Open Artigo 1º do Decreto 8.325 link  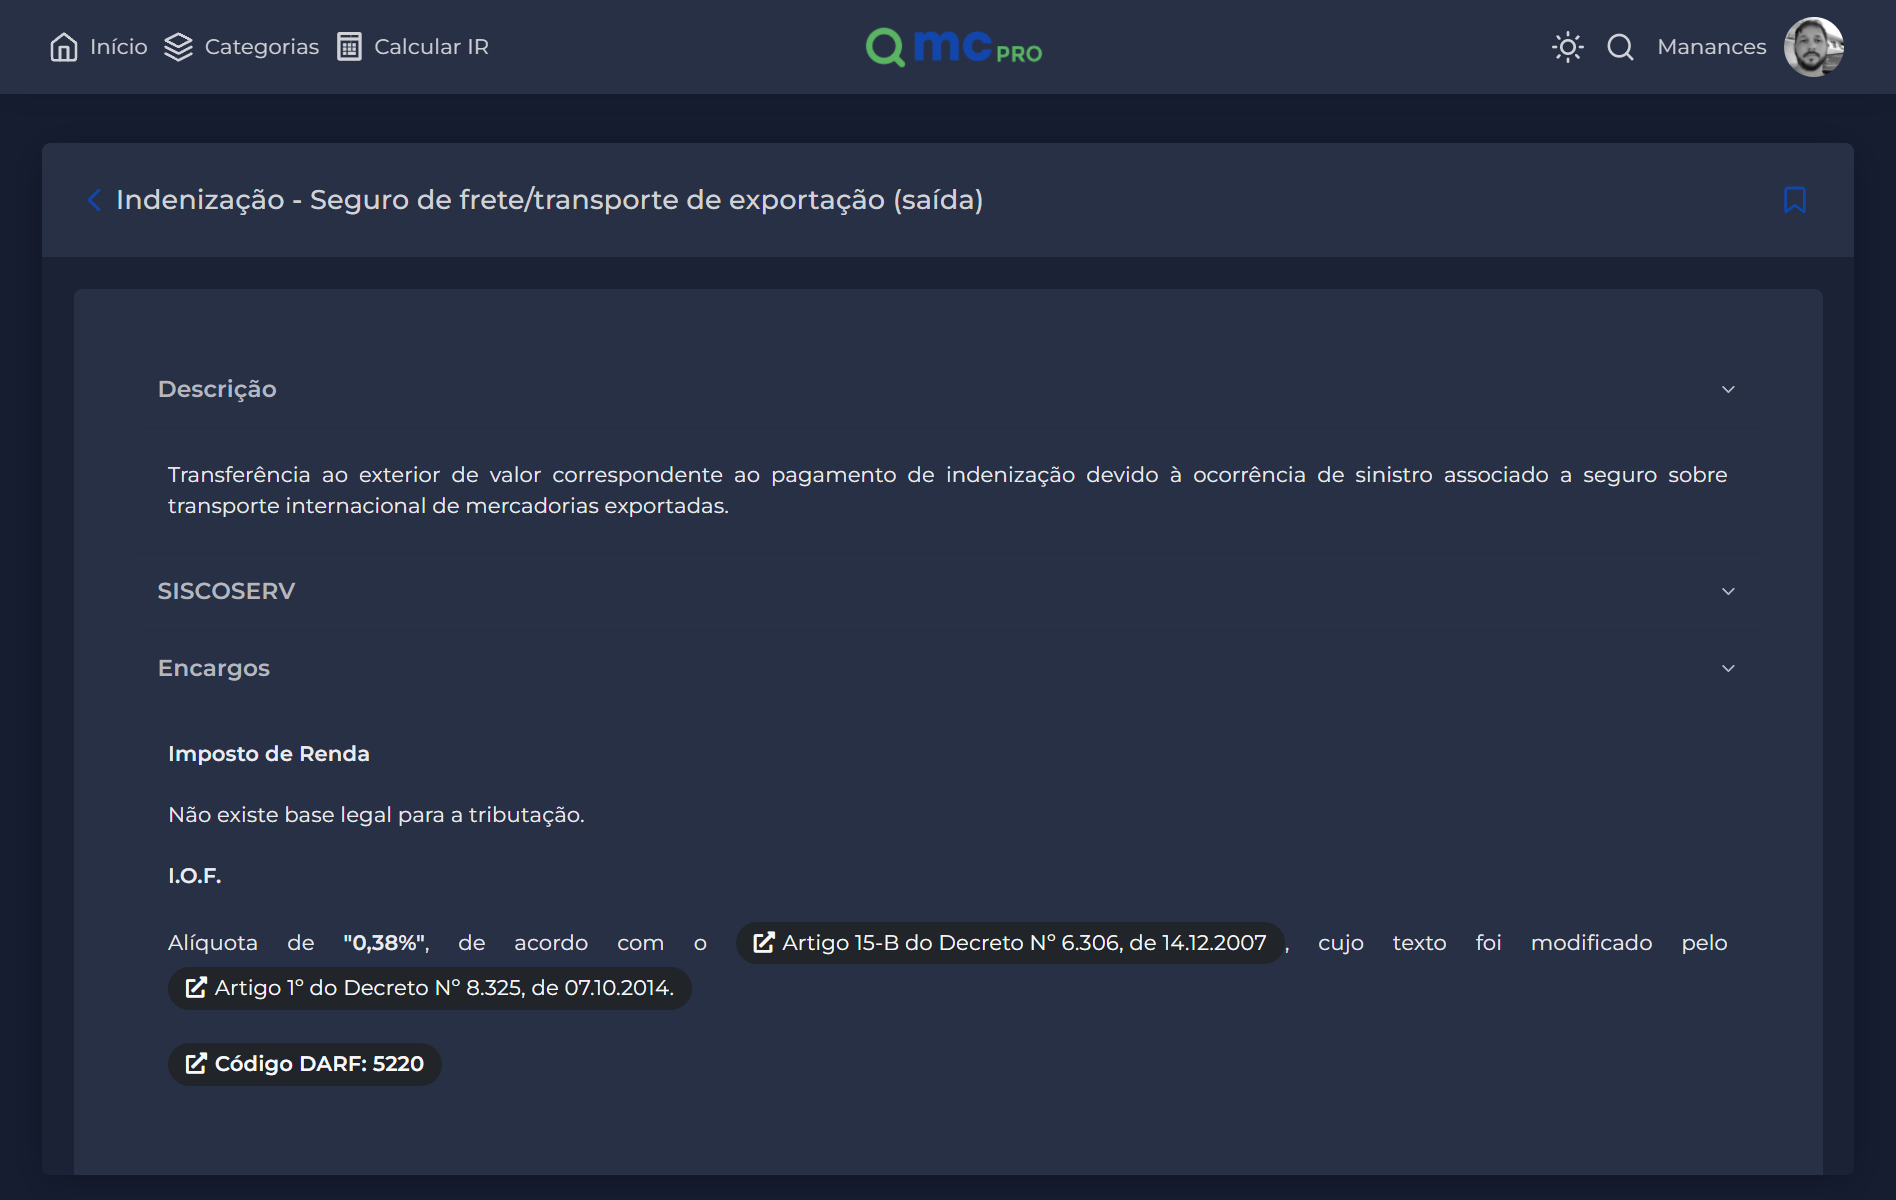(430, 988)
